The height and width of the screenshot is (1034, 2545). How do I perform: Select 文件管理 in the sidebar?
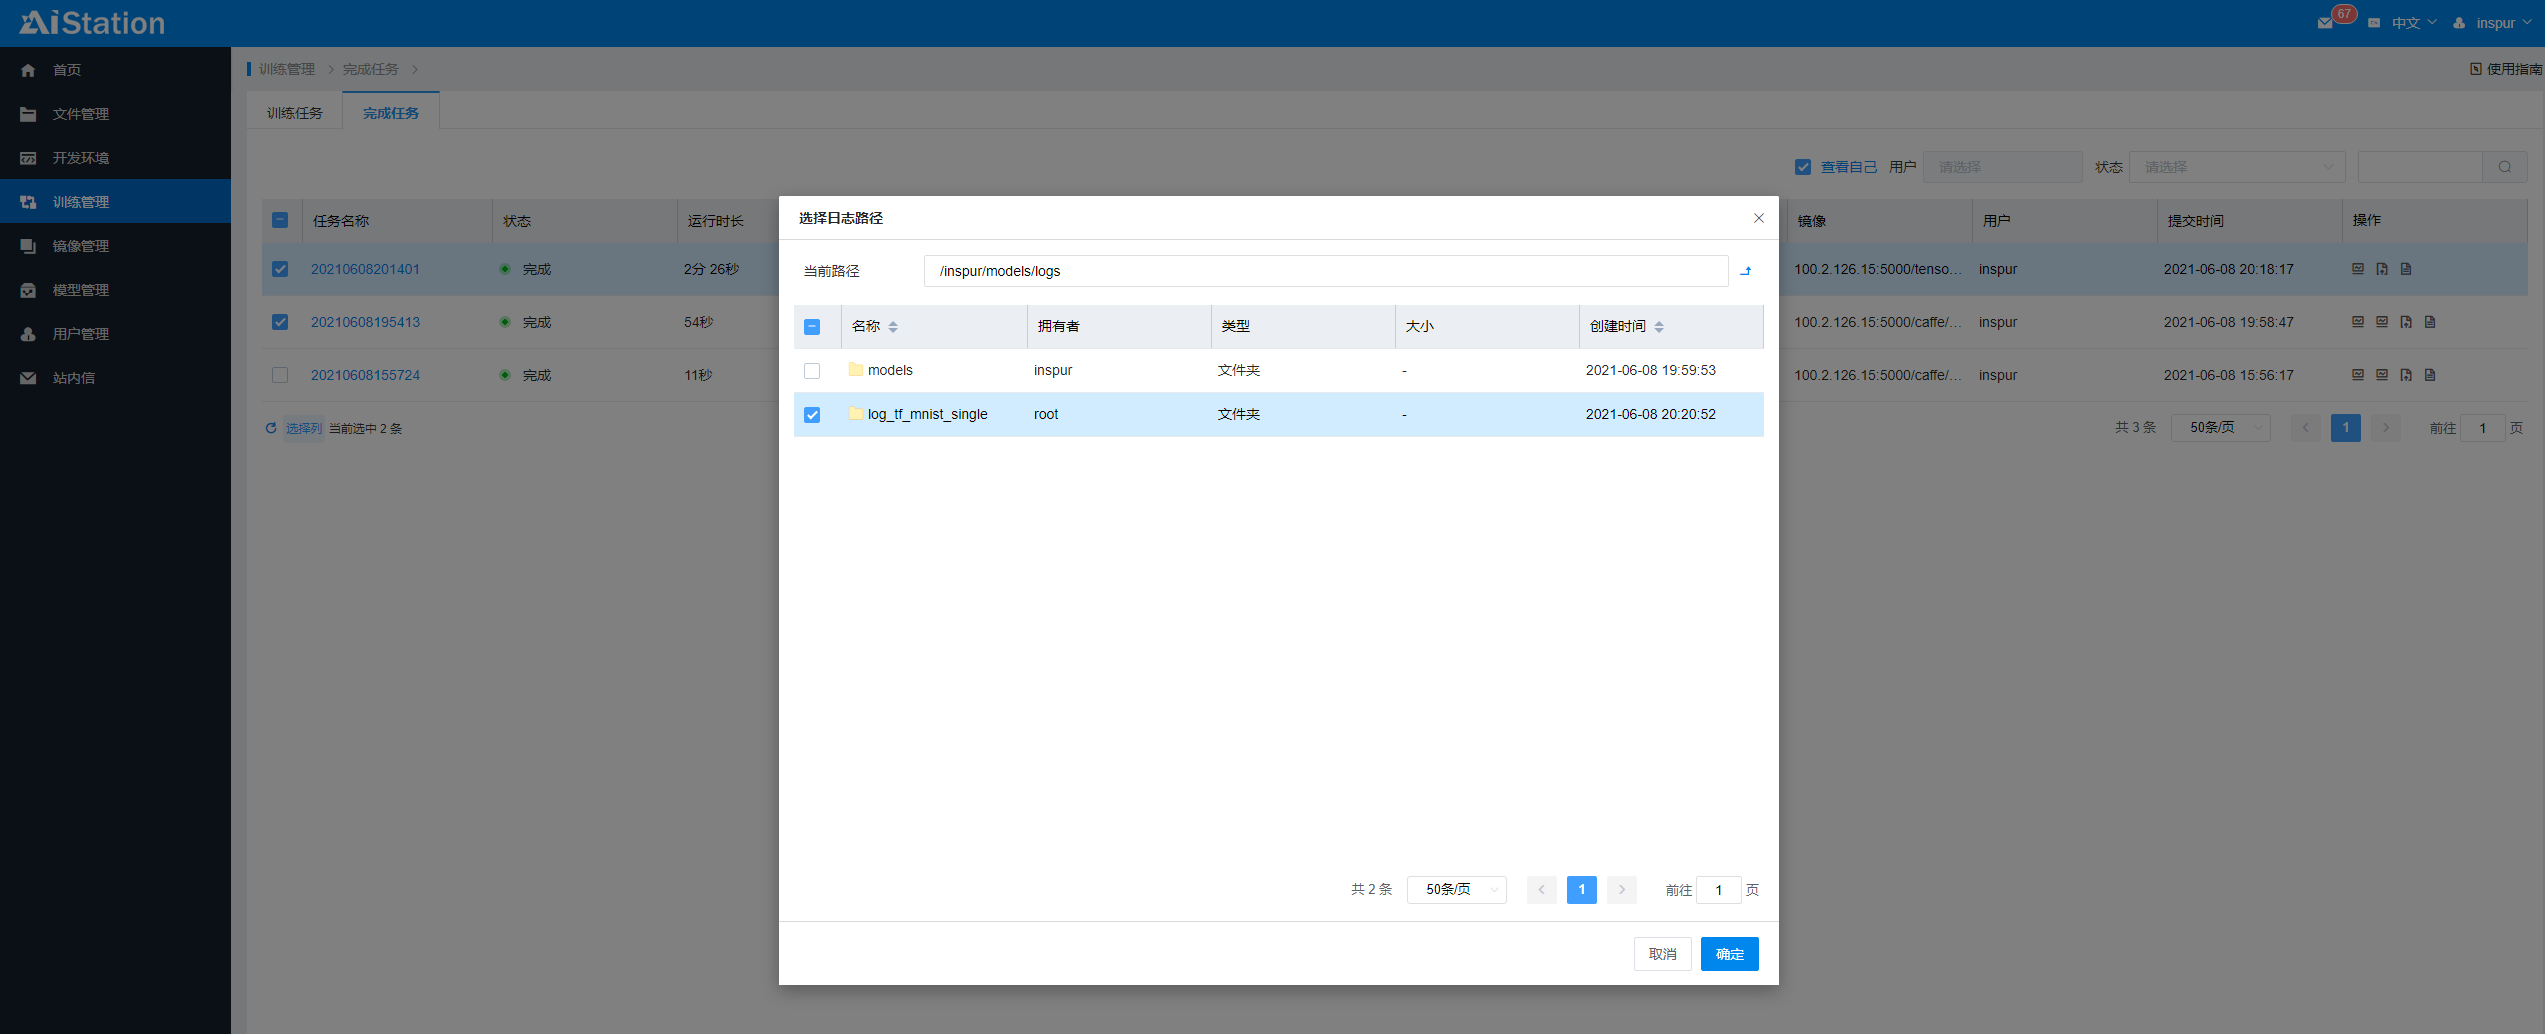pos(81,114)
